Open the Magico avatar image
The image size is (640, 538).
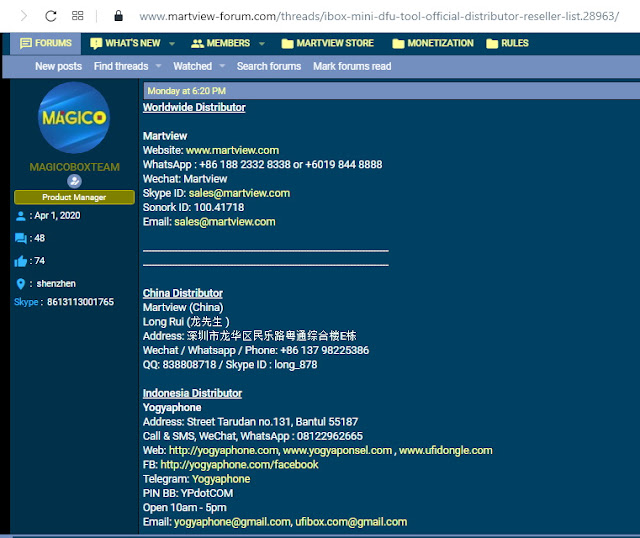74,118
